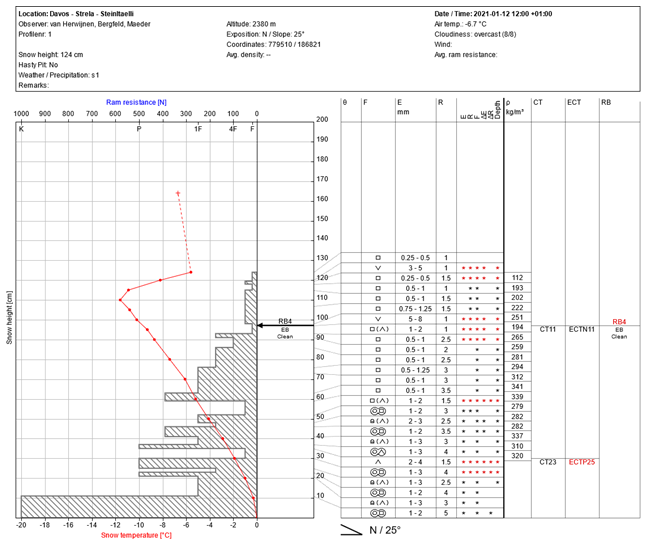Click the ρ kg/m³ density column header
This screenshot has height=545, width=647.
tap(516, 108)
